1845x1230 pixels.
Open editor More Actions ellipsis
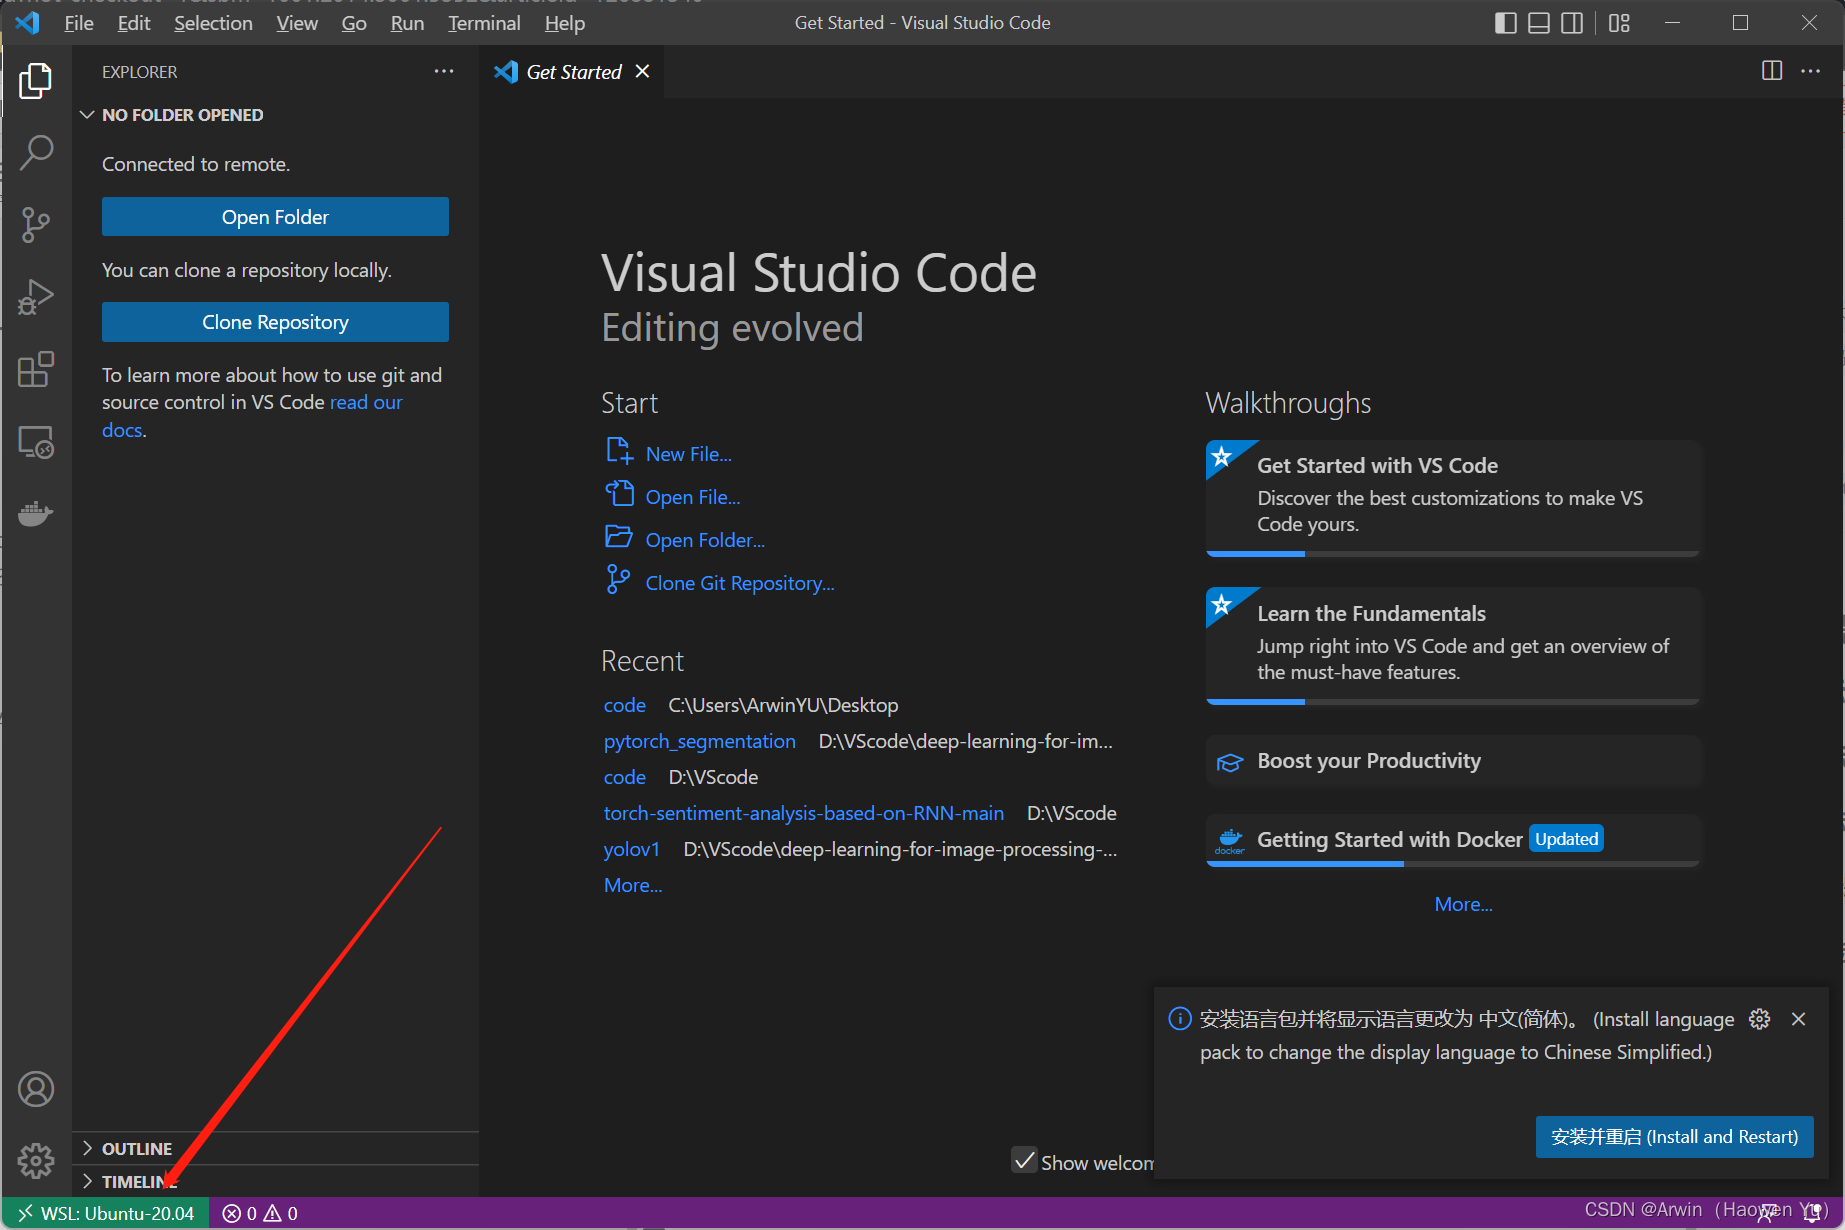[x=1811, y=71]
